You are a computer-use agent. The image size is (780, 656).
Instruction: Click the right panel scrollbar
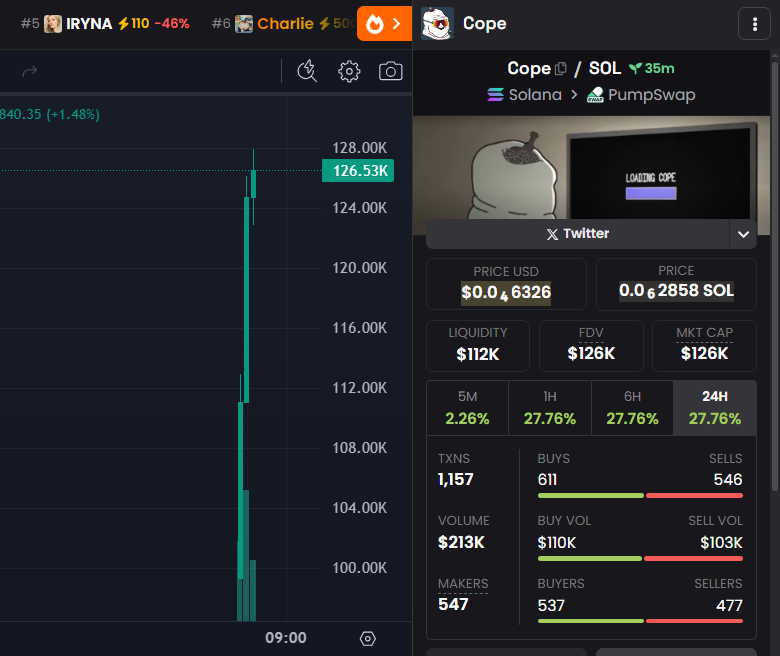tap(775, 276)
